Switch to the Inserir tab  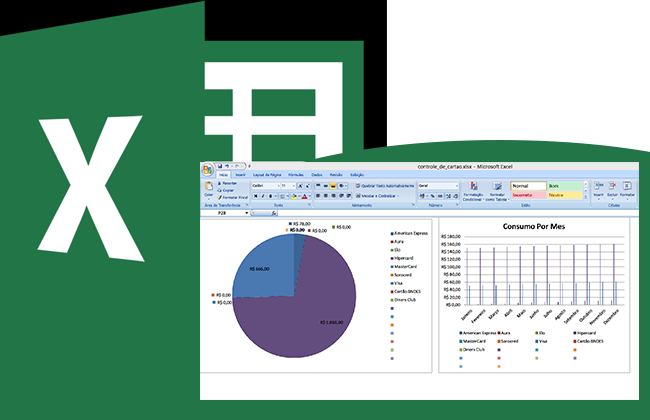click(240, 175)
